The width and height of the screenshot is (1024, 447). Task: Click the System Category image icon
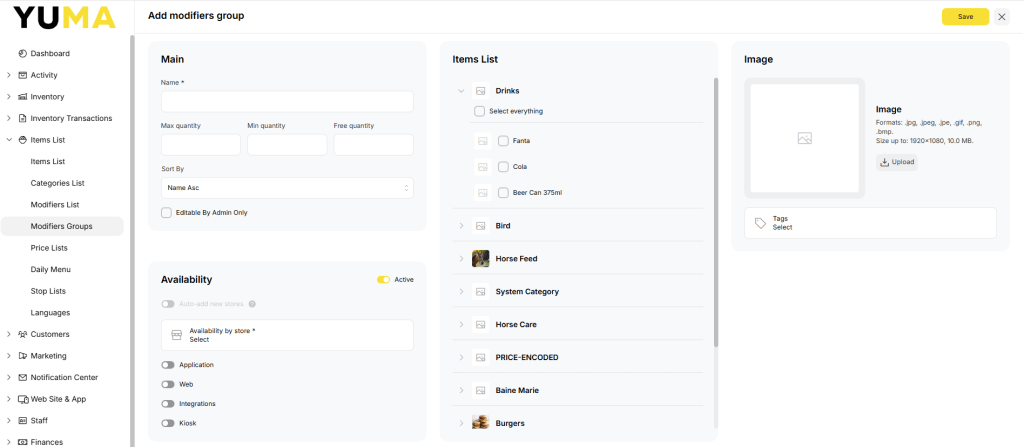(x=481, y=291)
